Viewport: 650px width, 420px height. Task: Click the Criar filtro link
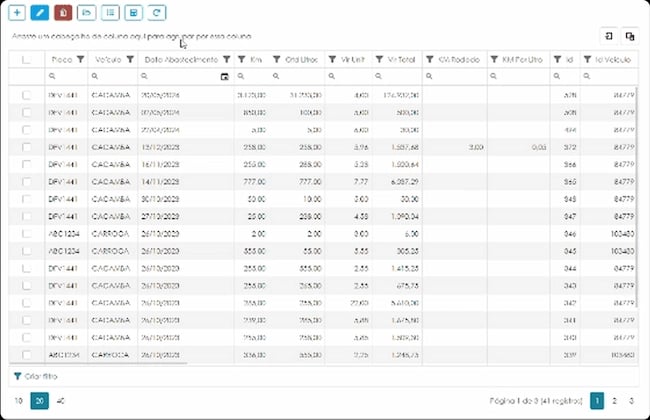[36, 376]
